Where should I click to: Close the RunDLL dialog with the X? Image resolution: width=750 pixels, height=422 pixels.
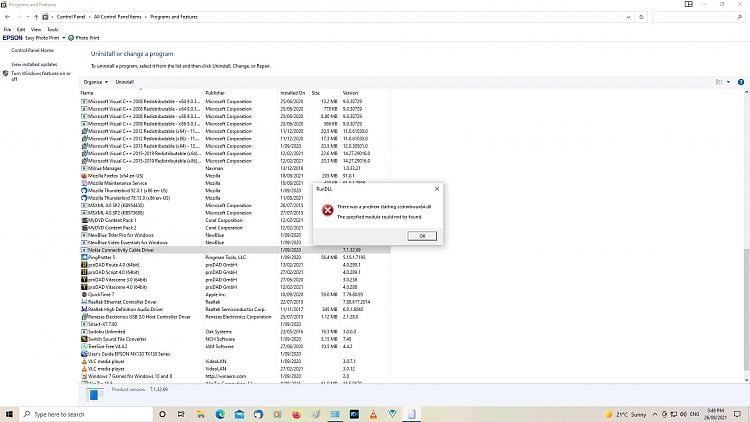(x=437, y=189)
